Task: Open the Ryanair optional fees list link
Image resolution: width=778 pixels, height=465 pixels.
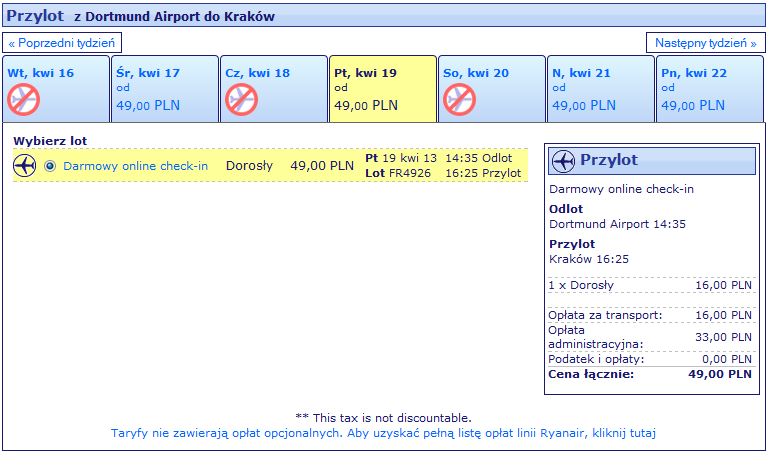Action: click(383, 433)
